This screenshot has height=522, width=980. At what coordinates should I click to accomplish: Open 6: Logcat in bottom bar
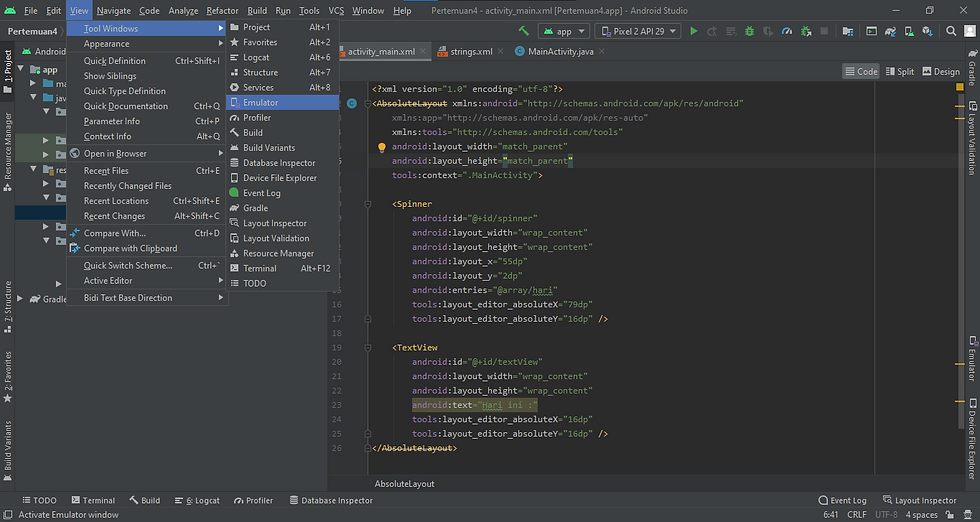197,500
